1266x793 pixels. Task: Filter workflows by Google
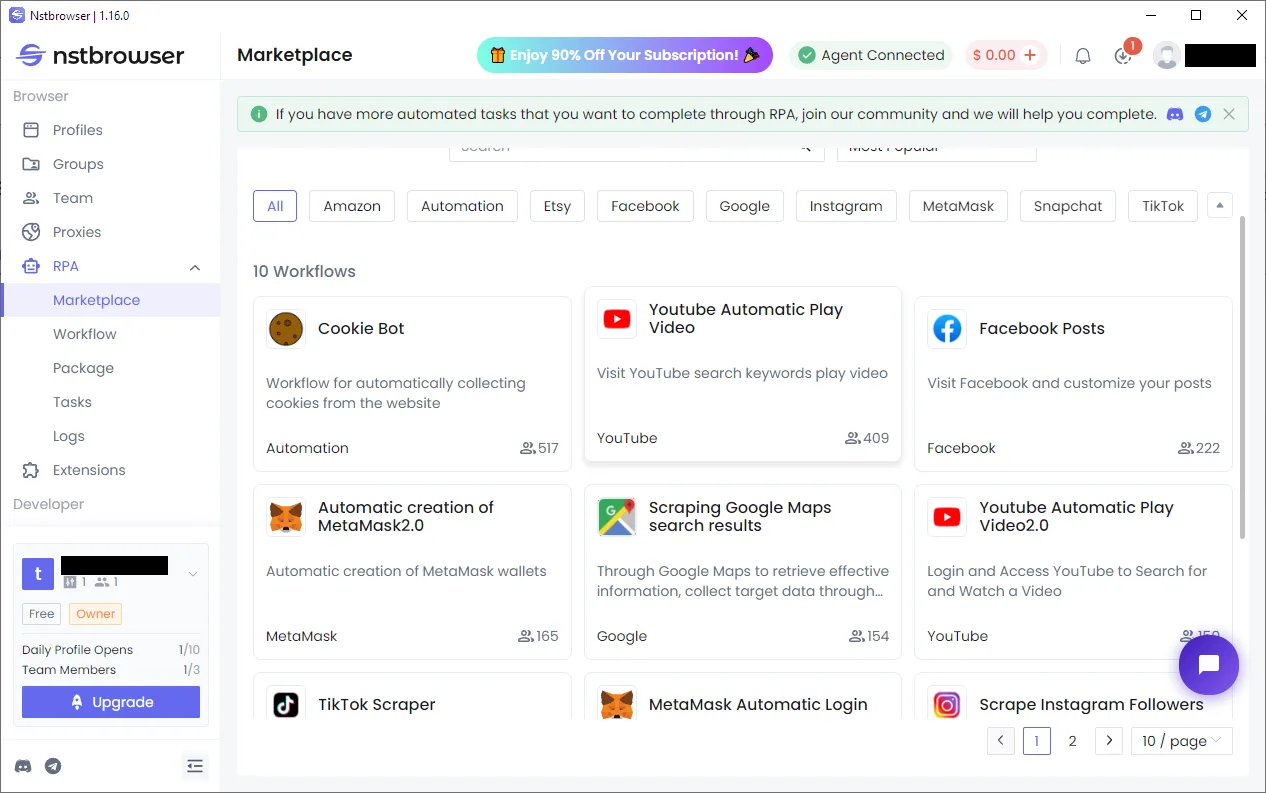click(x=745, y=206)
